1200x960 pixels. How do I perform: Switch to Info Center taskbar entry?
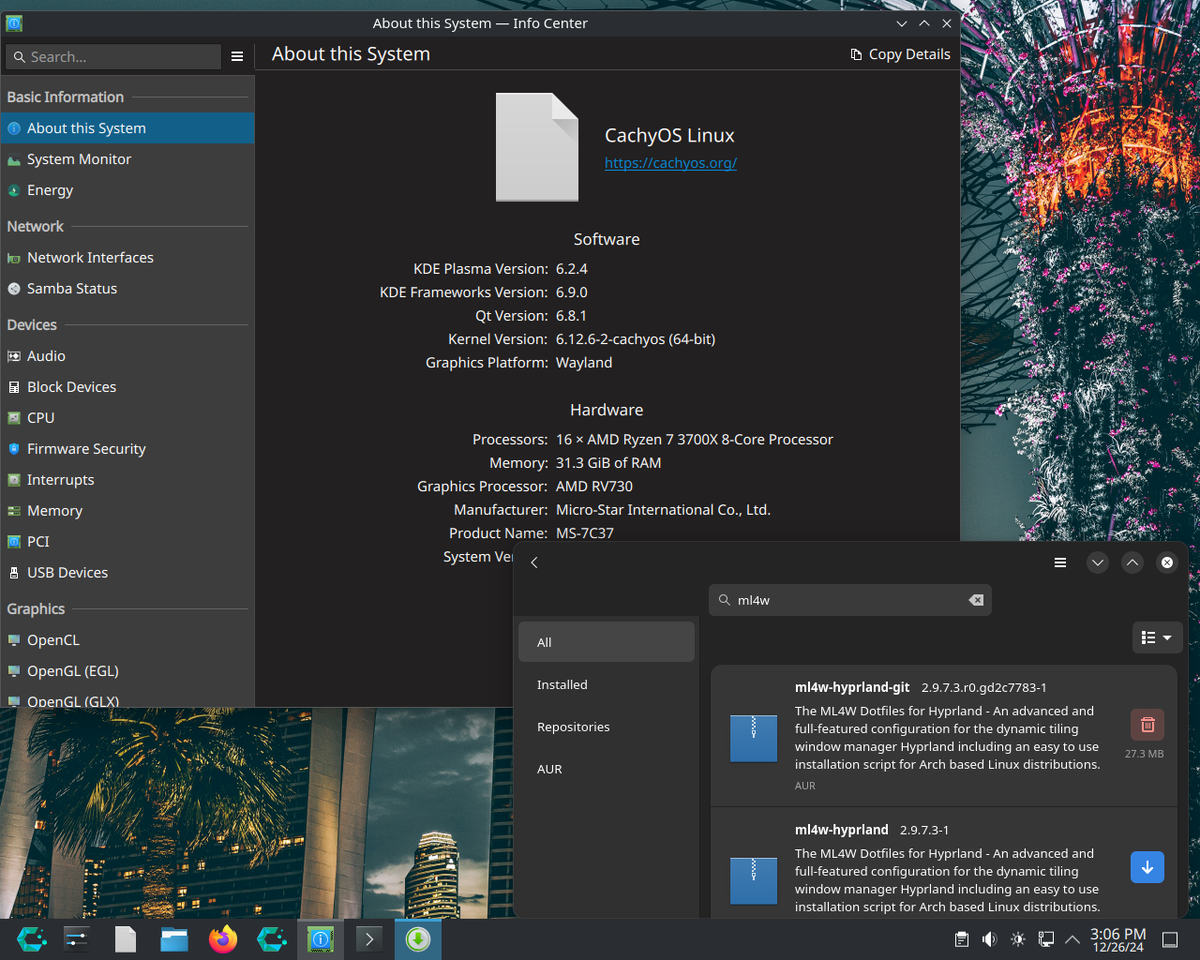pyautogui.click(x=320, y=939)
